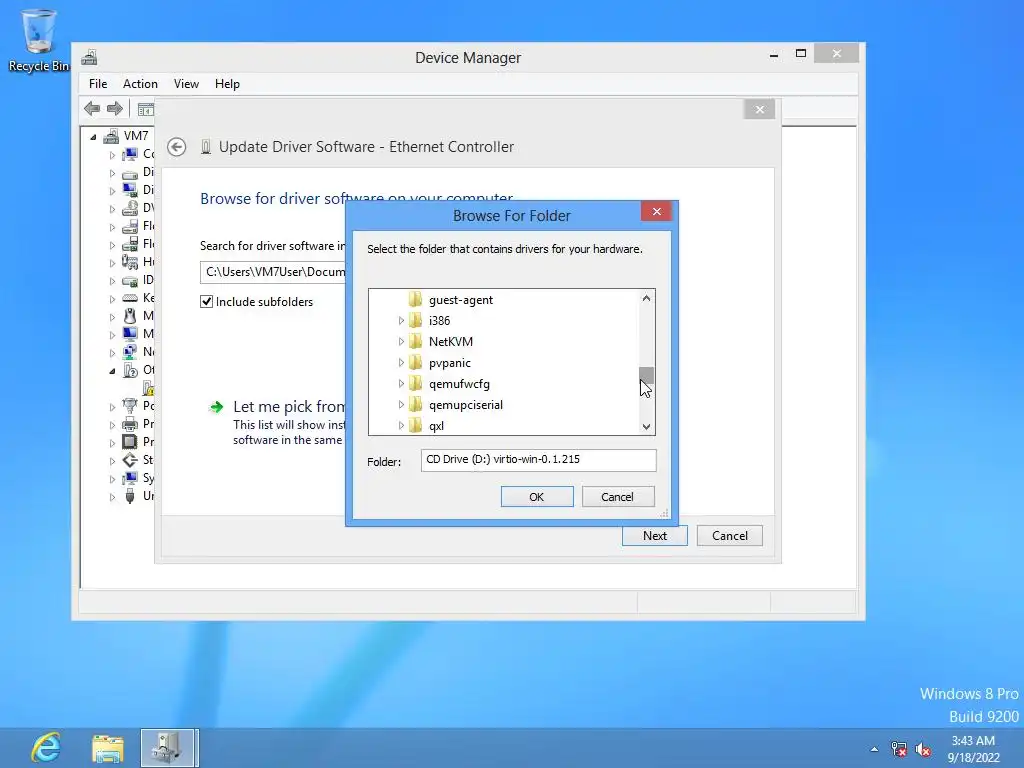Viewport: 1024px width, 768px height.
Task: Click the Universal Serial Bus icon in tree
Action: click(131, 496)
